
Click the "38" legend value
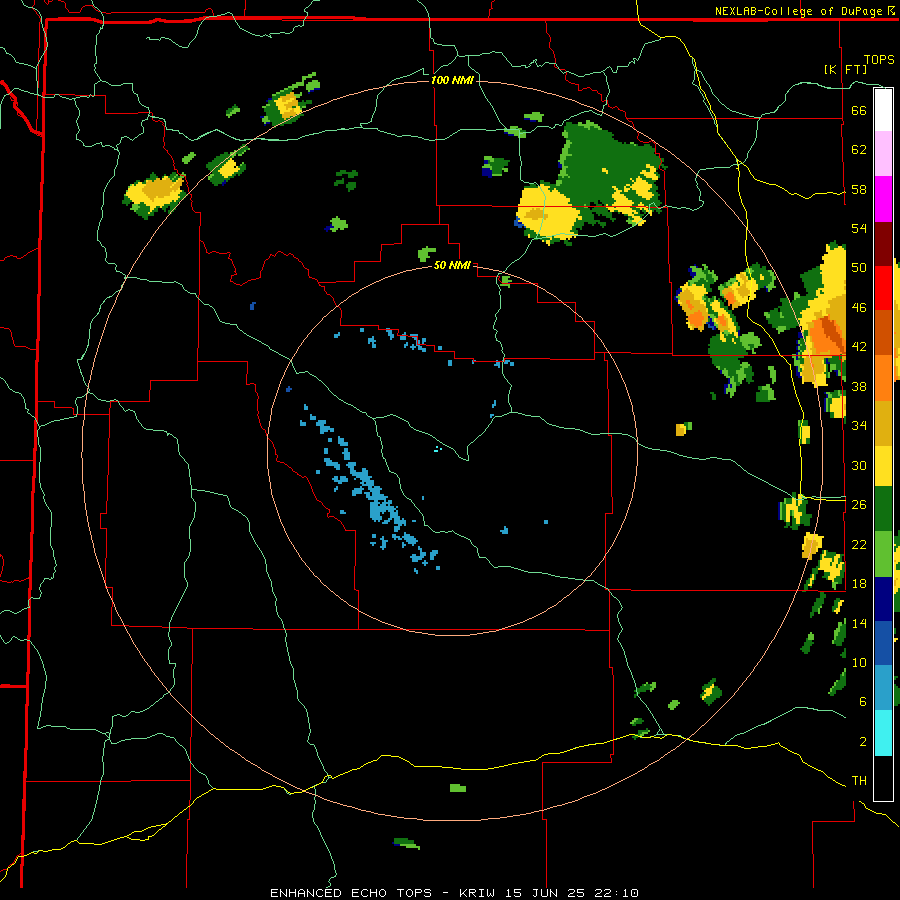859,386
